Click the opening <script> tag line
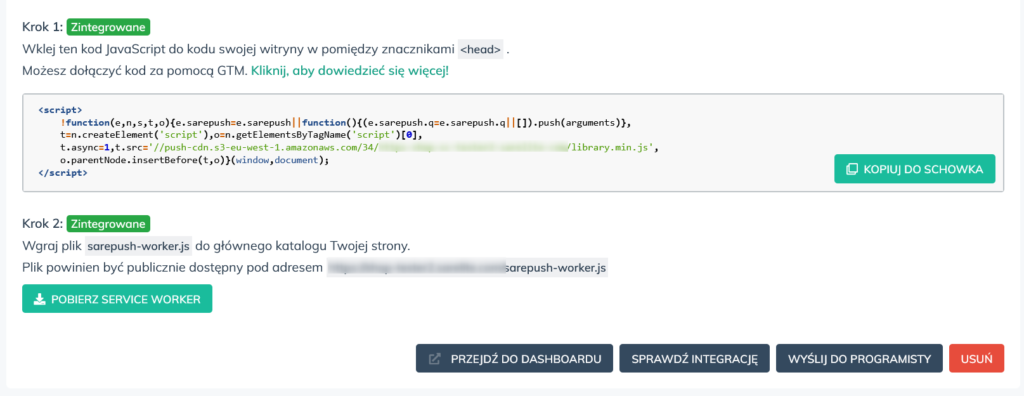The width and height of the screenshot is (1024, 396). (60, 110)
